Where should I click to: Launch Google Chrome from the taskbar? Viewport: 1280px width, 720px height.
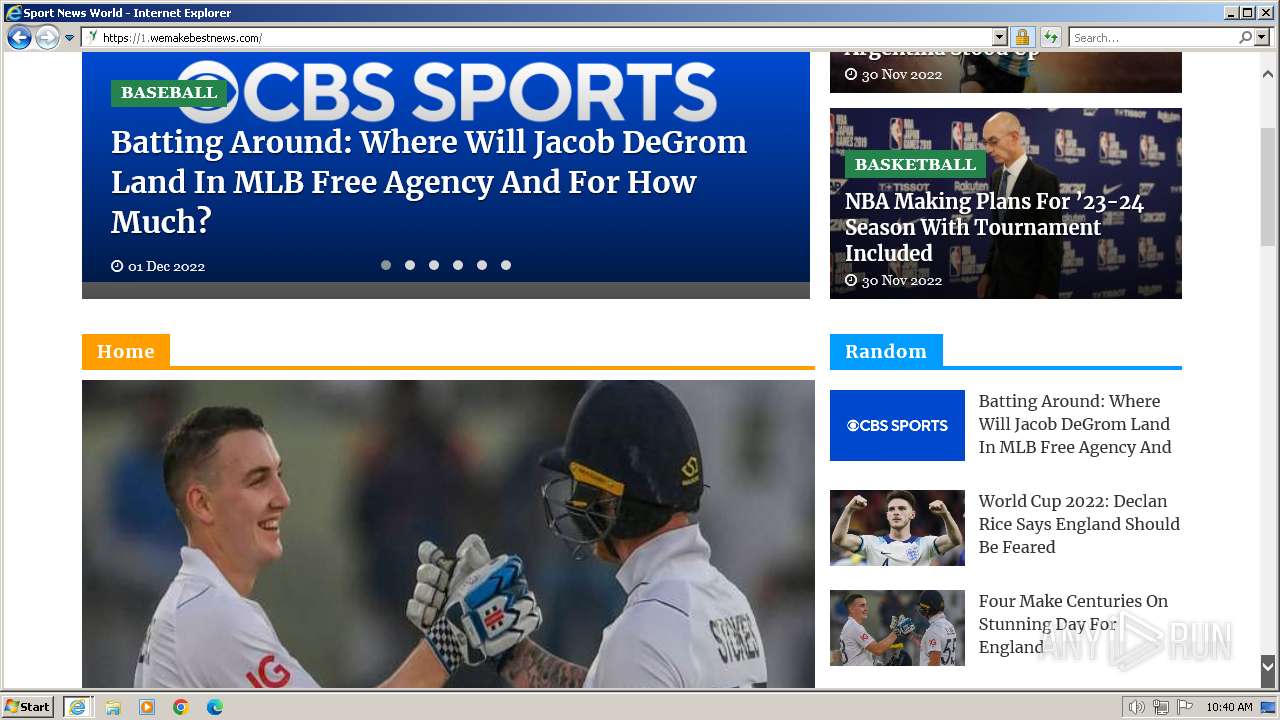click(181, 707)
